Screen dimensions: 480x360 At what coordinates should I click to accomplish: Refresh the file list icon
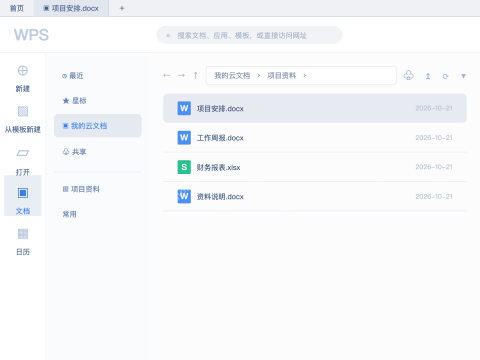pos(445,76)
